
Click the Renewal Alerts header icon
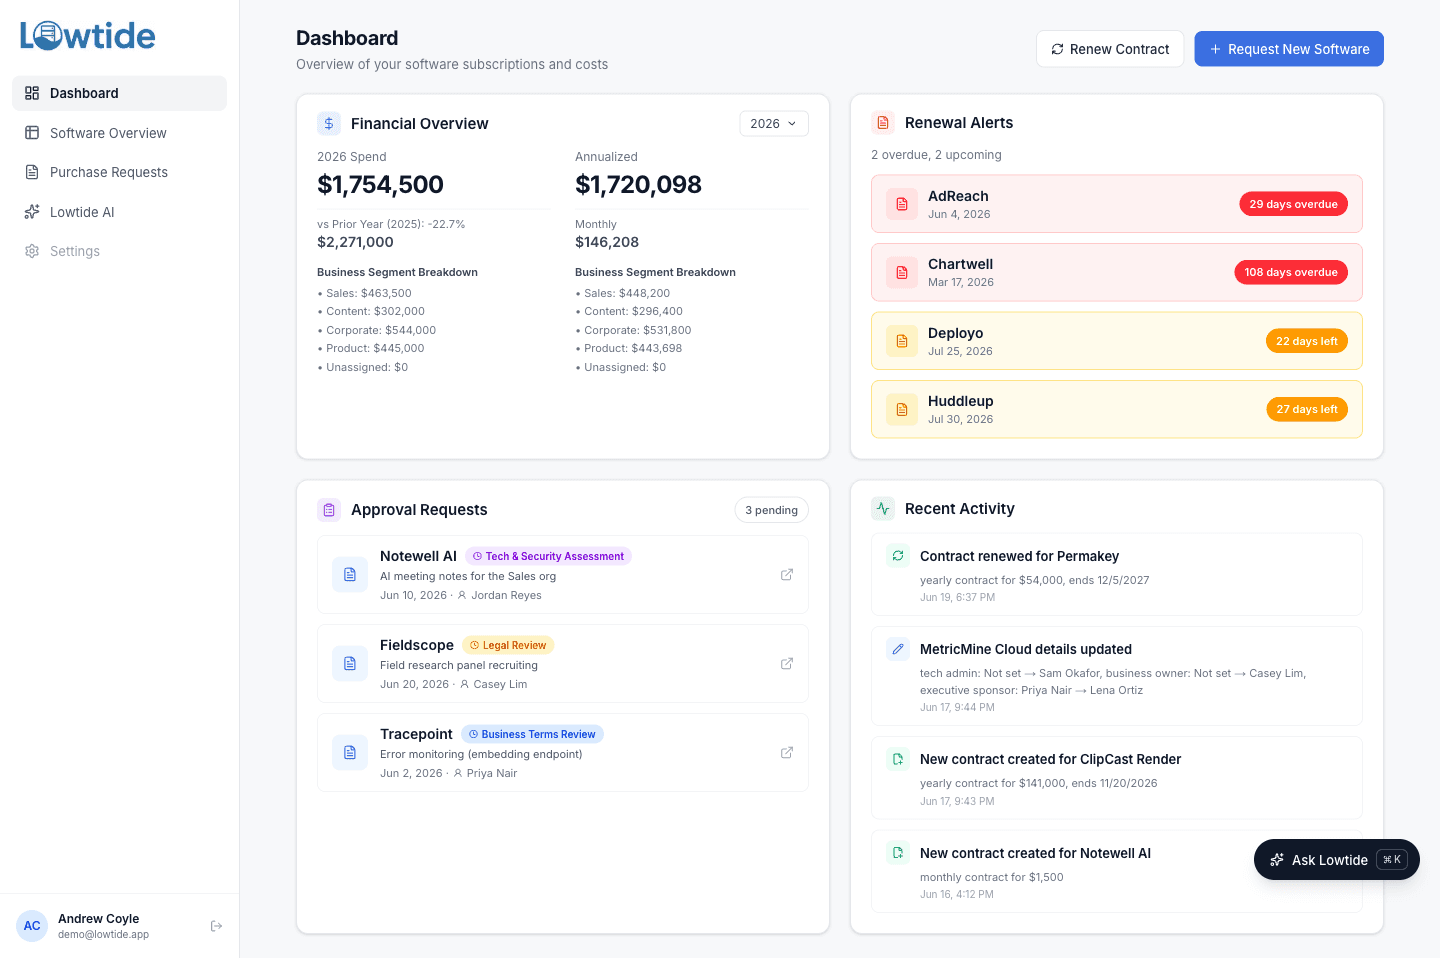[x=883, y=122]
